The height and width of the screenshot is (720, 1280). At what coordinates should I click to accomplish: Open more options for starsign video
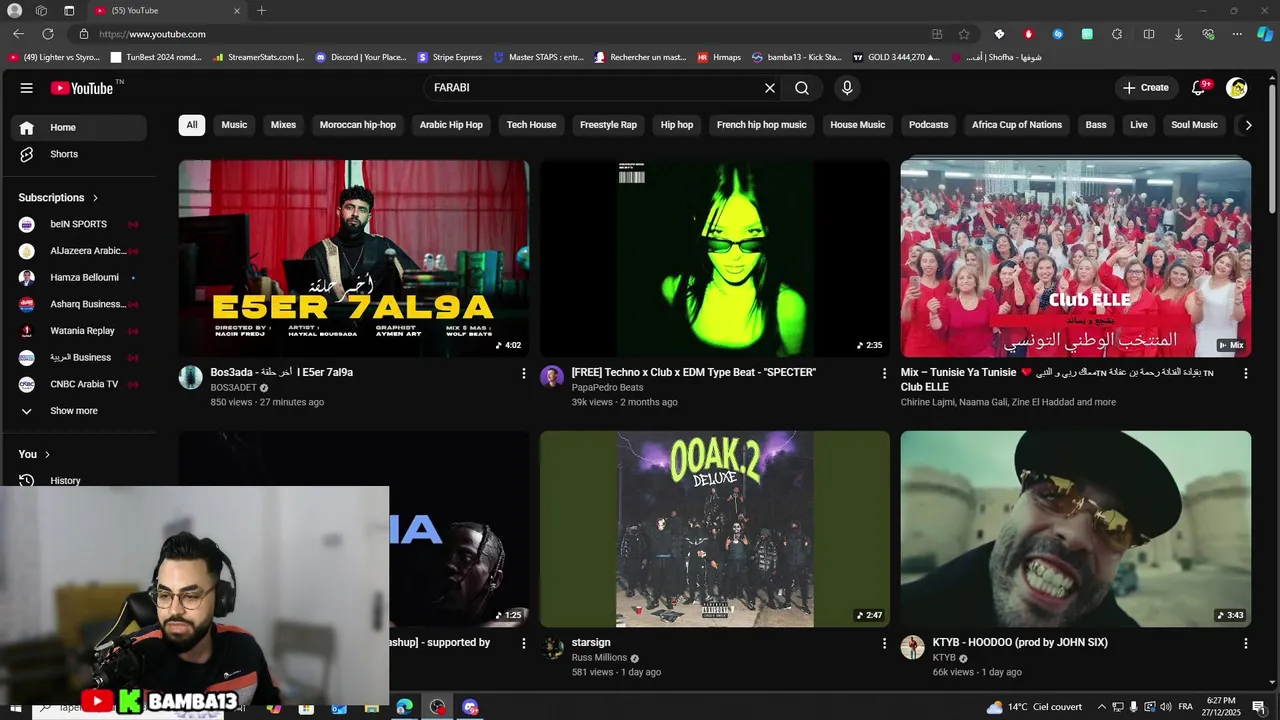[x=884, y=643]
